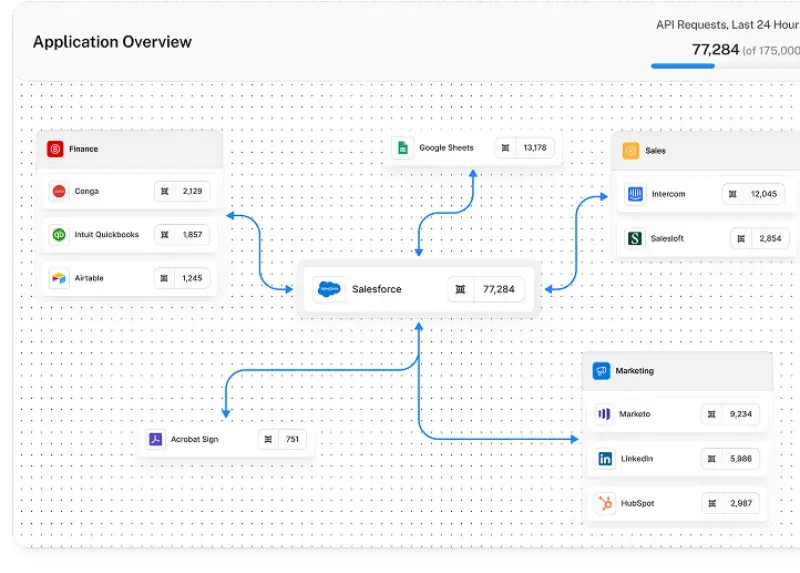Click the Airtable logo icon
The image size is (800, 573).
(x=59, y=278)
